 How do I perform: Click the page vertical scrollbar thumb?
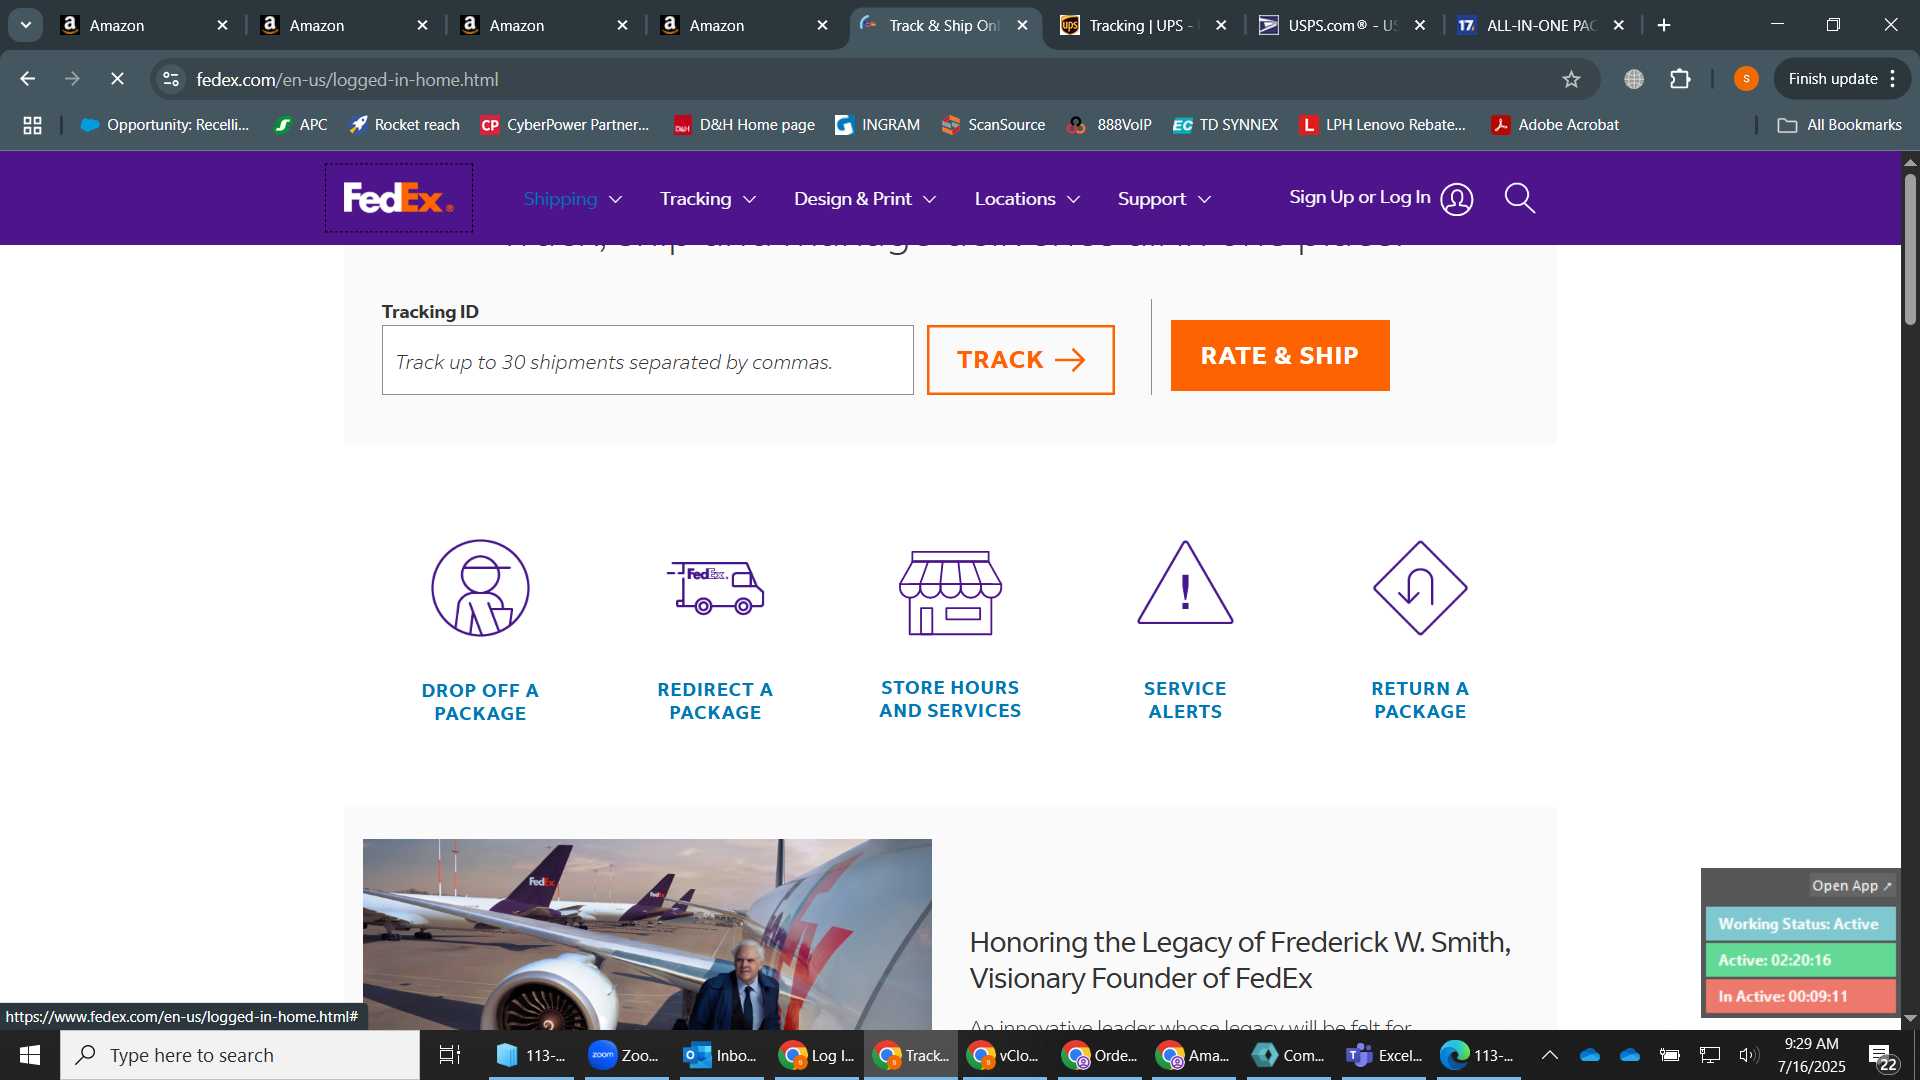[x=1910, y=250]
